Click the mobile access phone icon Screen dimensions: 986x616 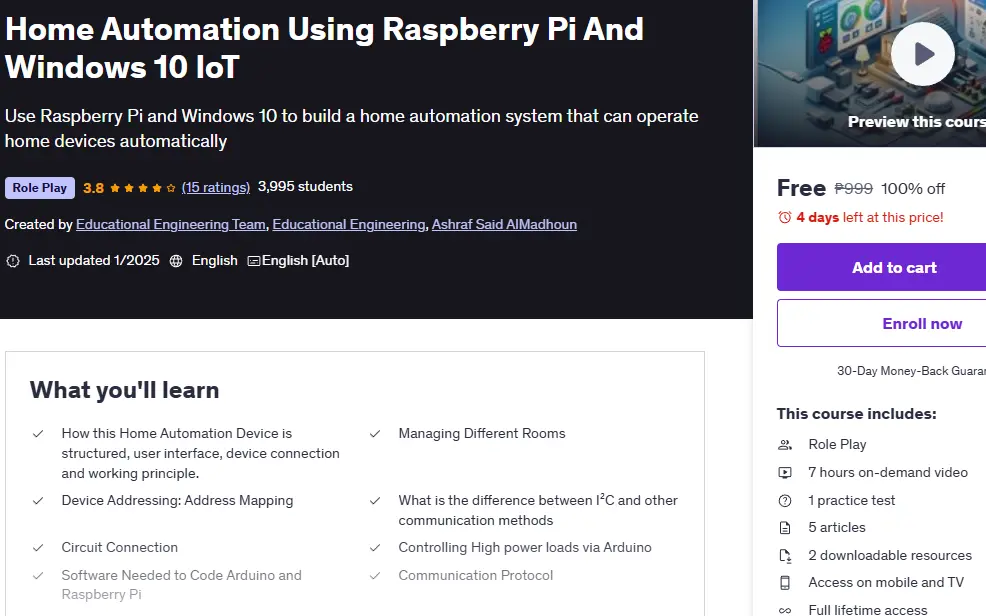[x=785, y=583]
